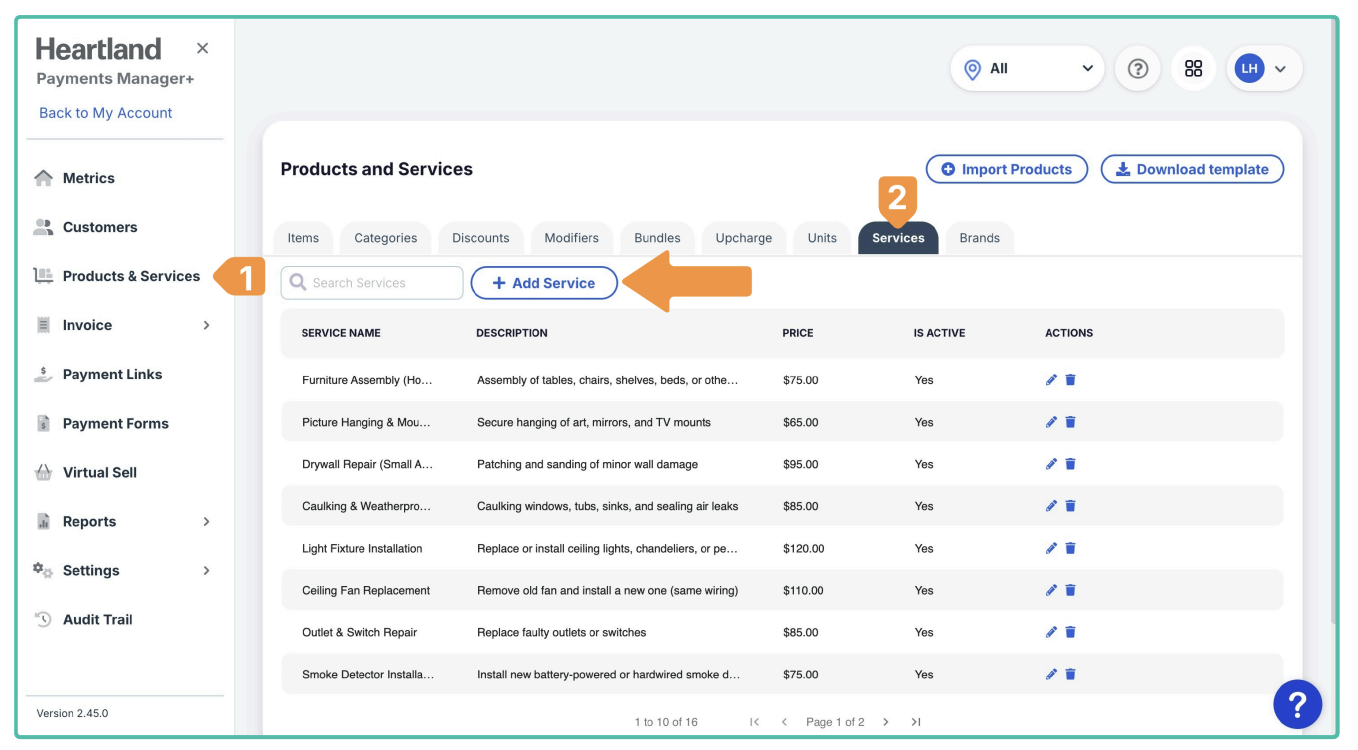Expand the Invoice sidebar submenu

(207, 325)
